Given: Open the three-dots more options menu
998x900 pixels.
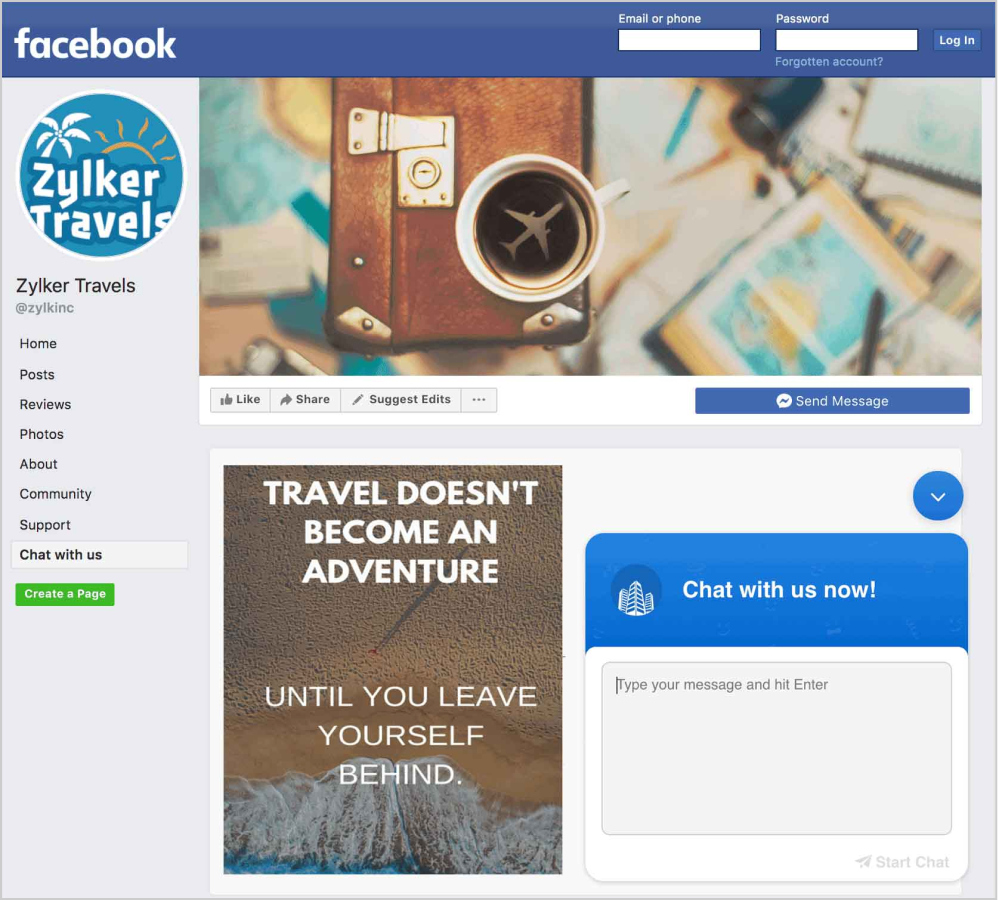Looking at the screenshot, I should click(x=479, y=400).
